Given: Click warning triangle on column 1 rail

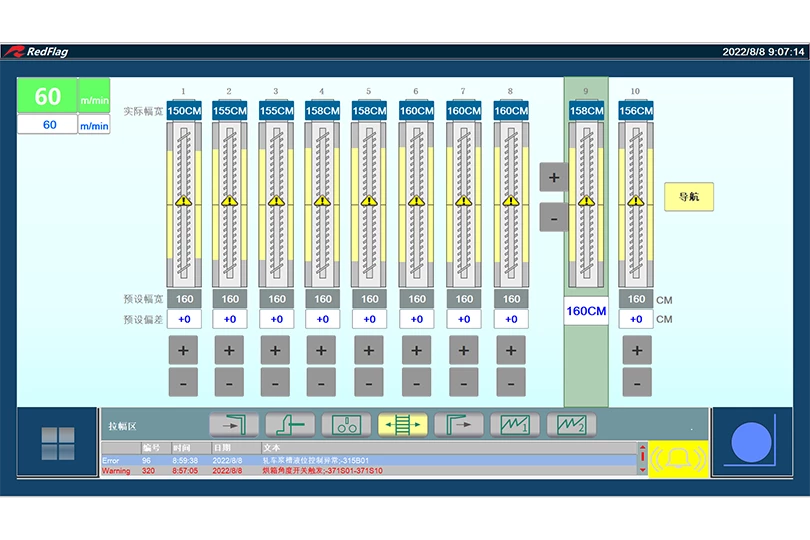Looking at the screenshot, I should 183,200.
